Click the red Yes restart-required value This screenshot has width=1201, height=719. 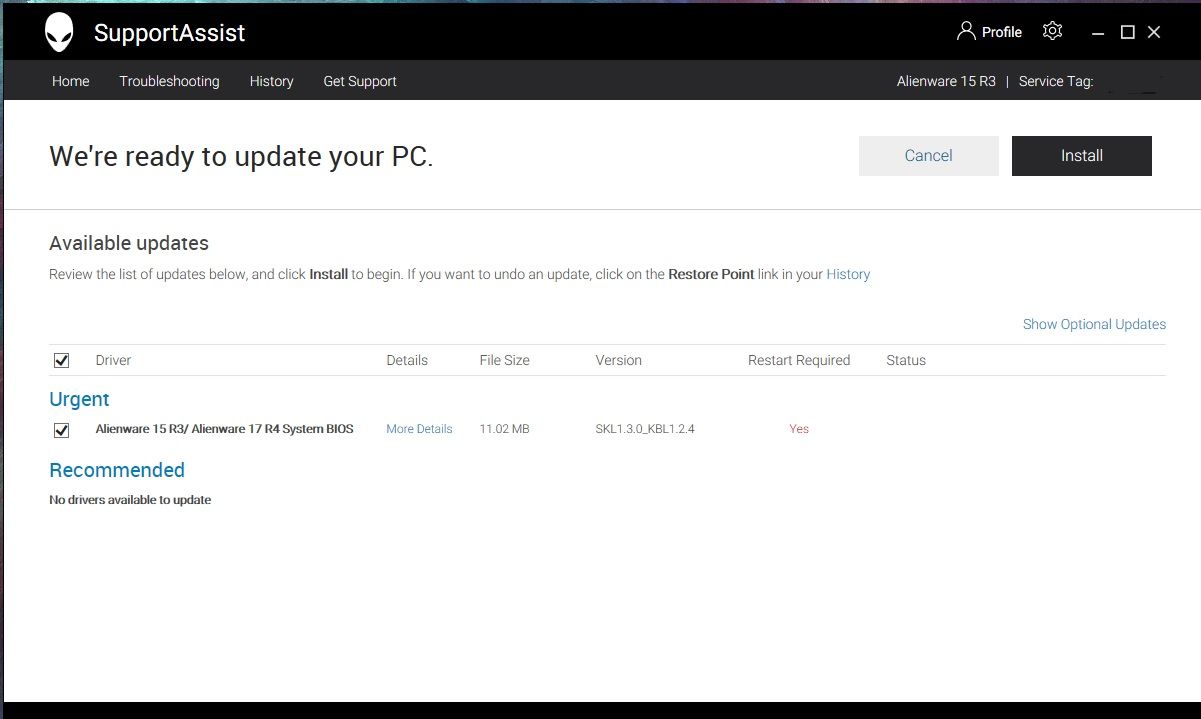799,429
